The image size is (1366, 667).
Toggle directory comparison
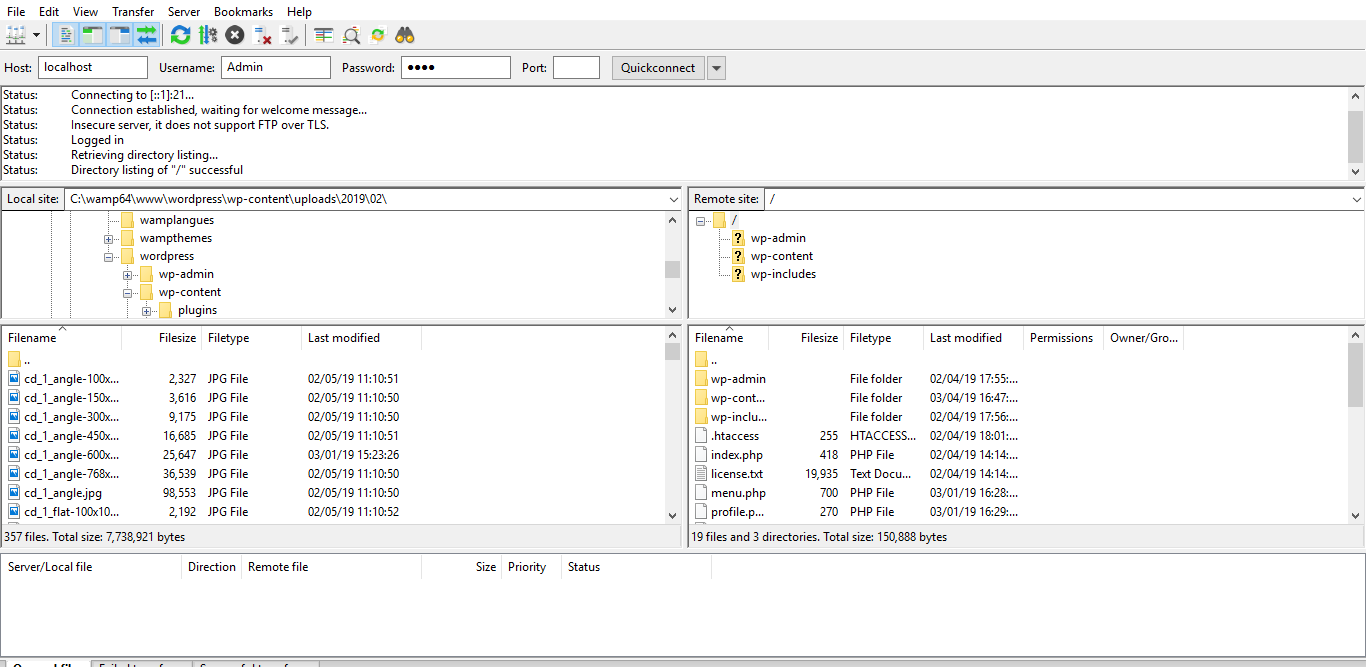point(351,35)
